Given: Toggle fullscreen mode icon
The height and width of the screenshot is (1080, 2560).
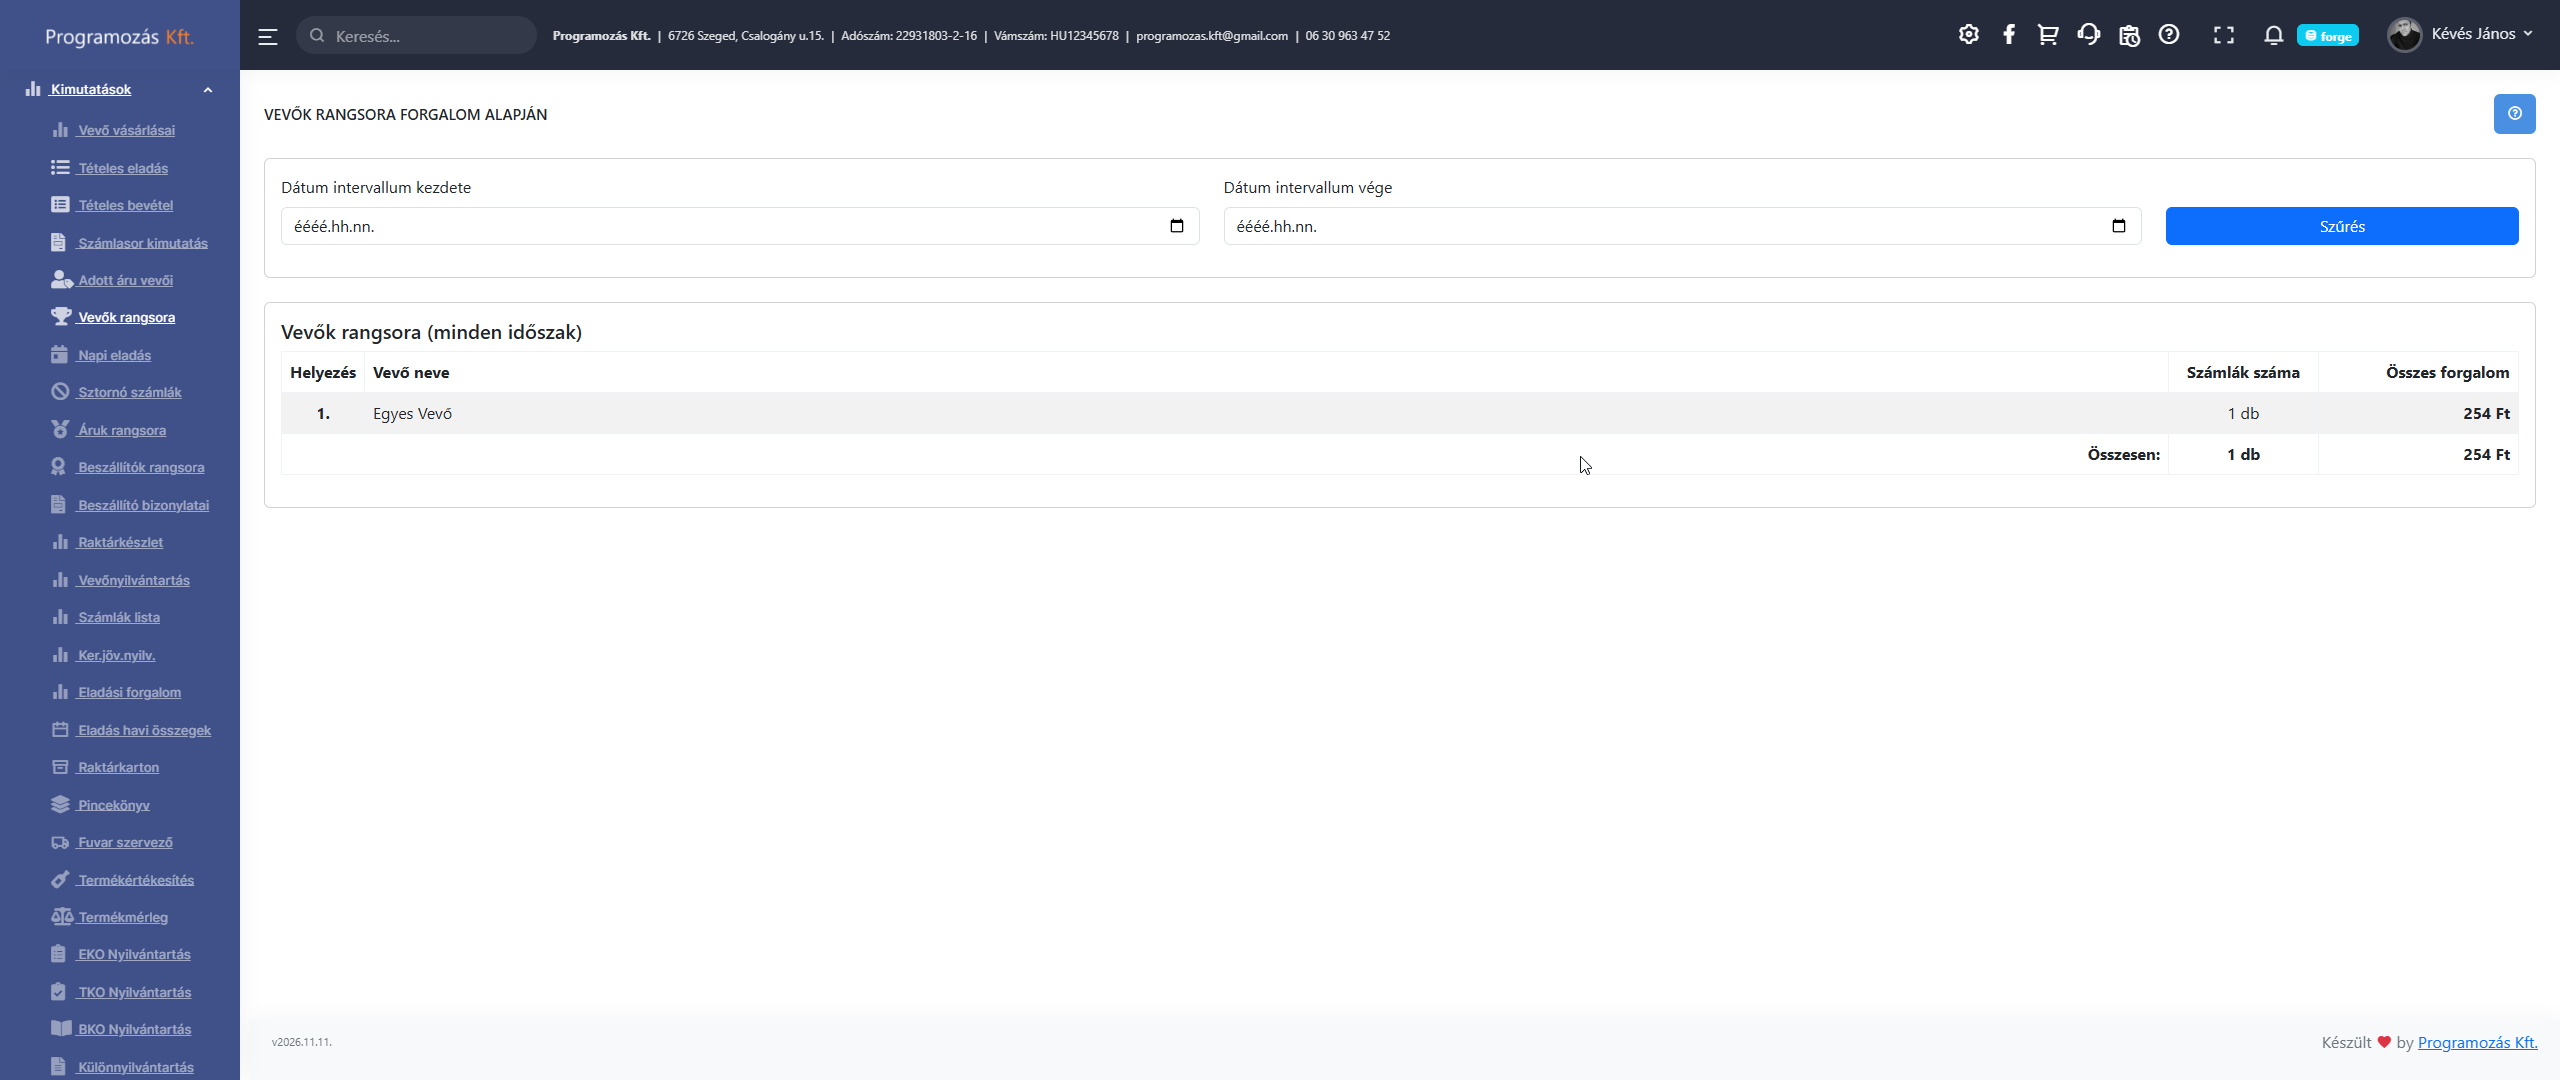Looking at the screenshot, I should (2223, 35).
